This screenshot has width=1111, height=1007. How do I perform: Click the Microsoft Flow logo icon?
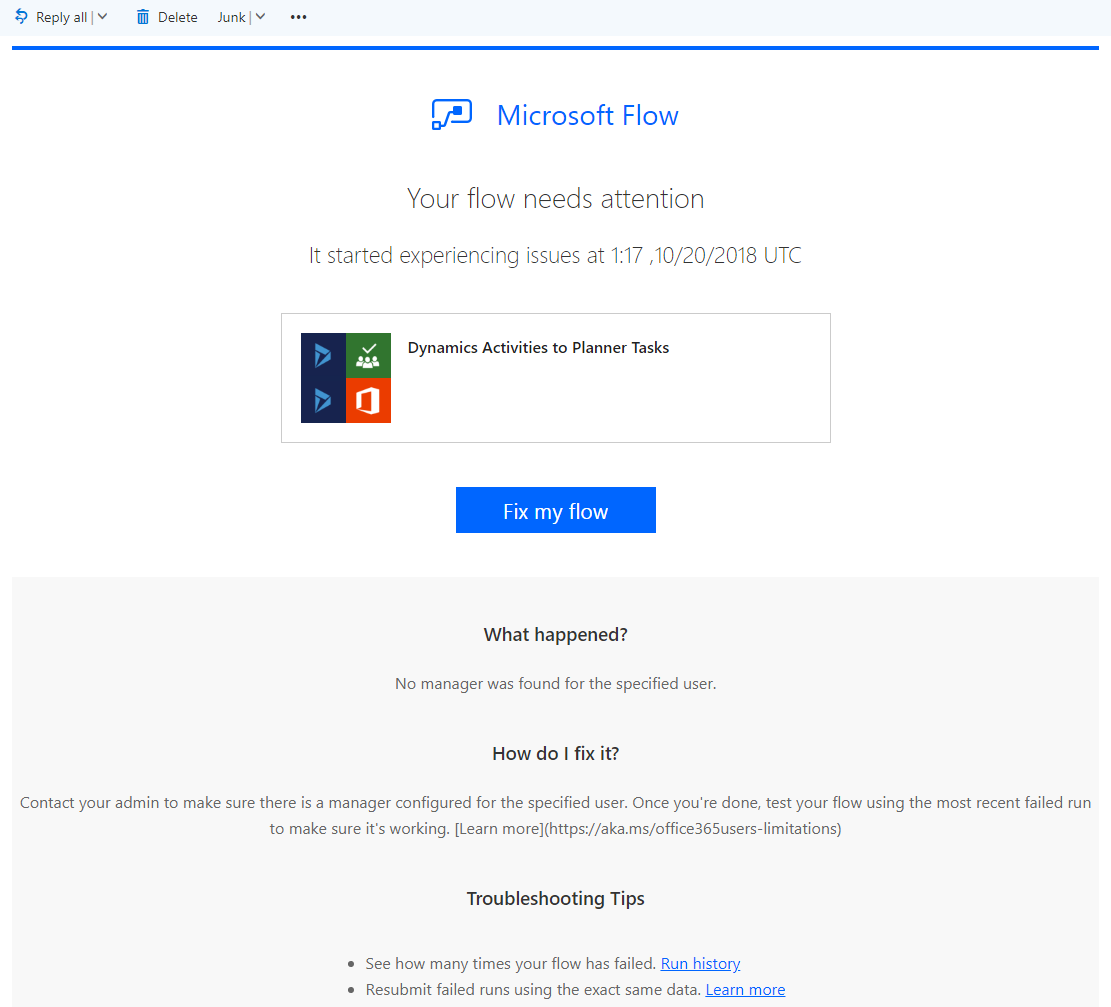point(451,114)
